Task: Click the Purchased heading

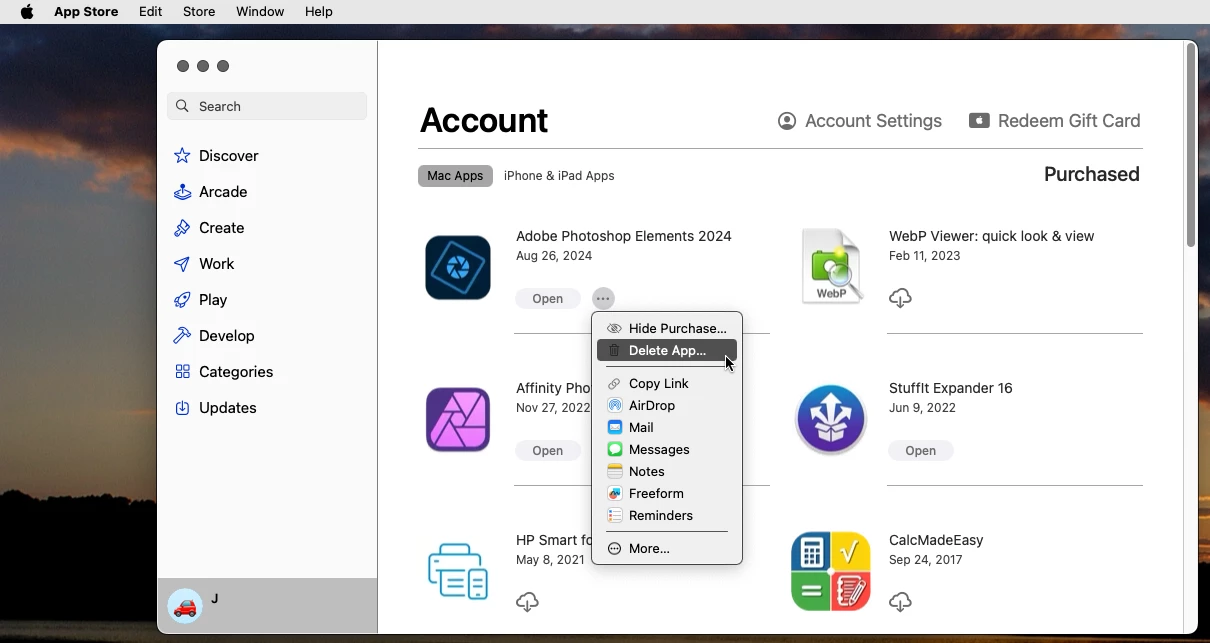Action: coord(1092,175)
